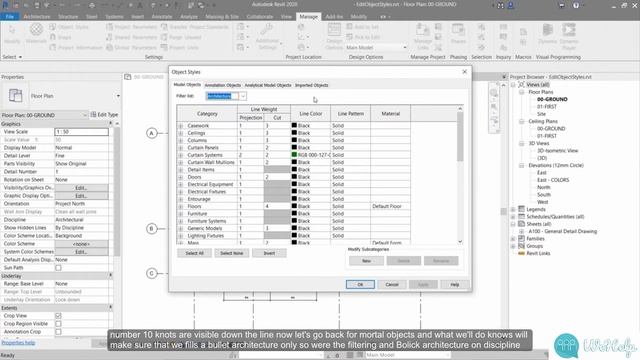Click the Manage Links icon
Image resolution: width=640 pixels, height=360 pixels.
pyautogui.click(x=422, y=30)
